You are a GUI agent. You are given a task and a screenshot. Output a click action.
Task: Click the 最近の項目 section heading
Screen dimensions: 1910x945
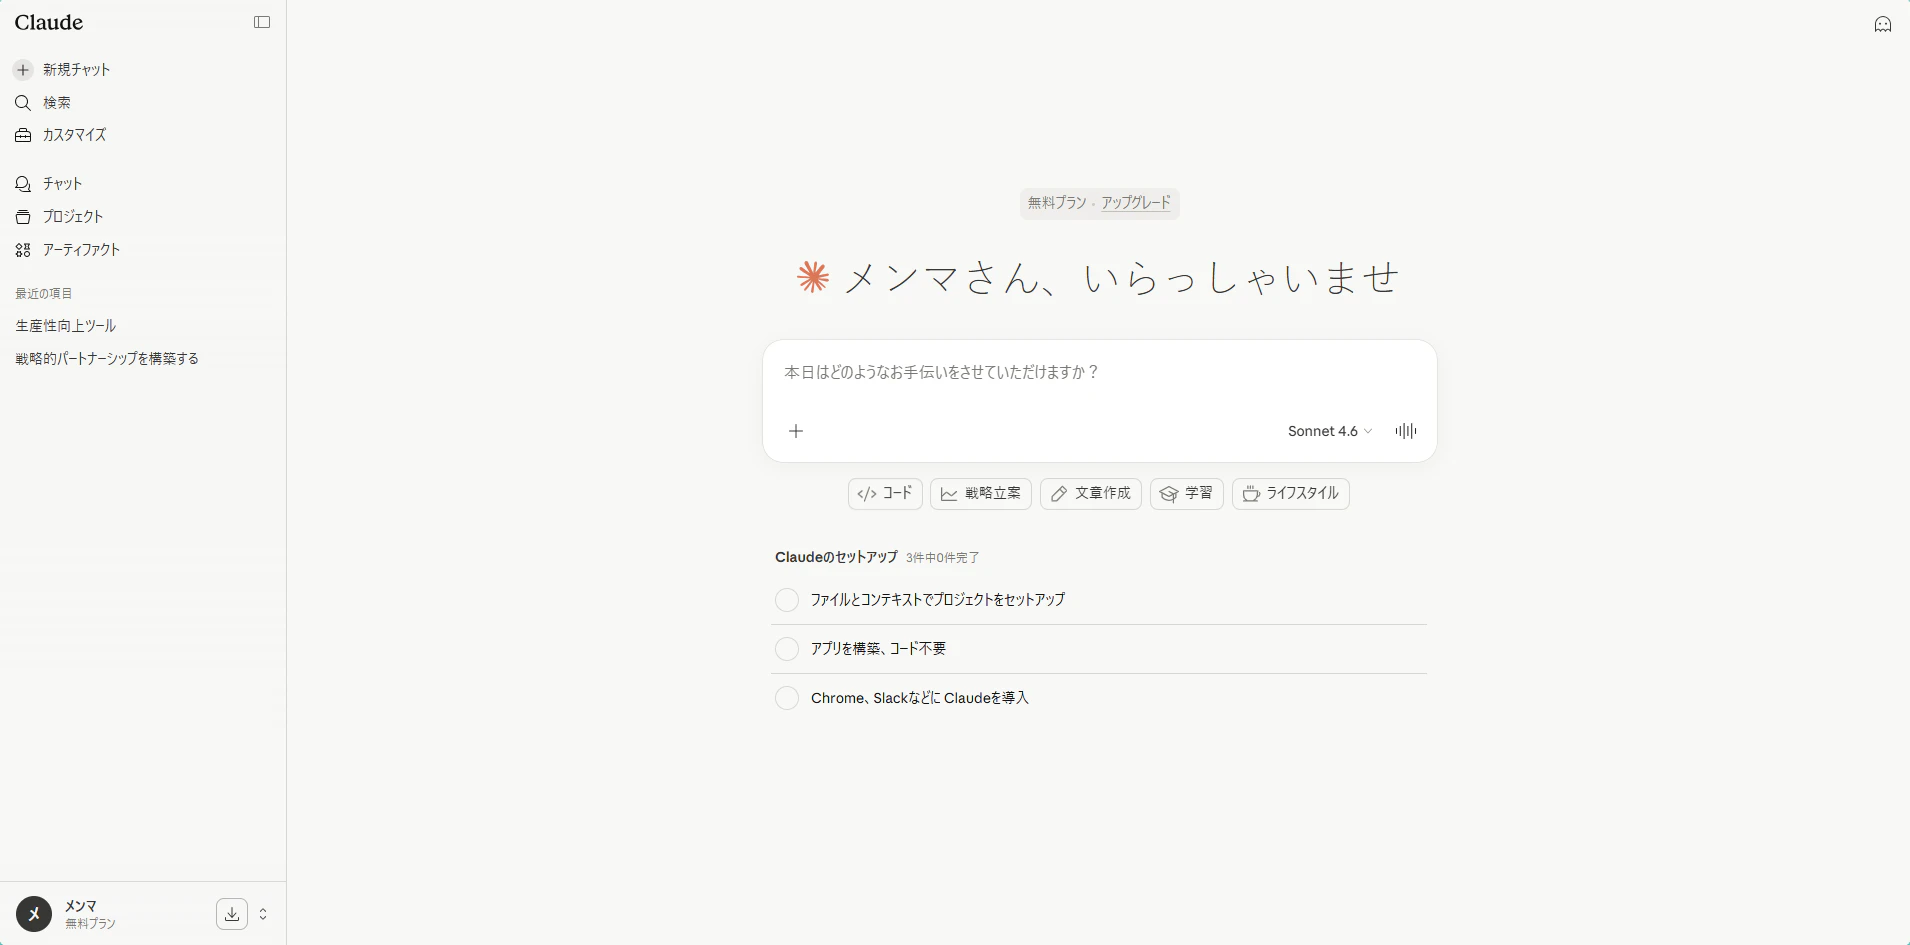(44, 294)
